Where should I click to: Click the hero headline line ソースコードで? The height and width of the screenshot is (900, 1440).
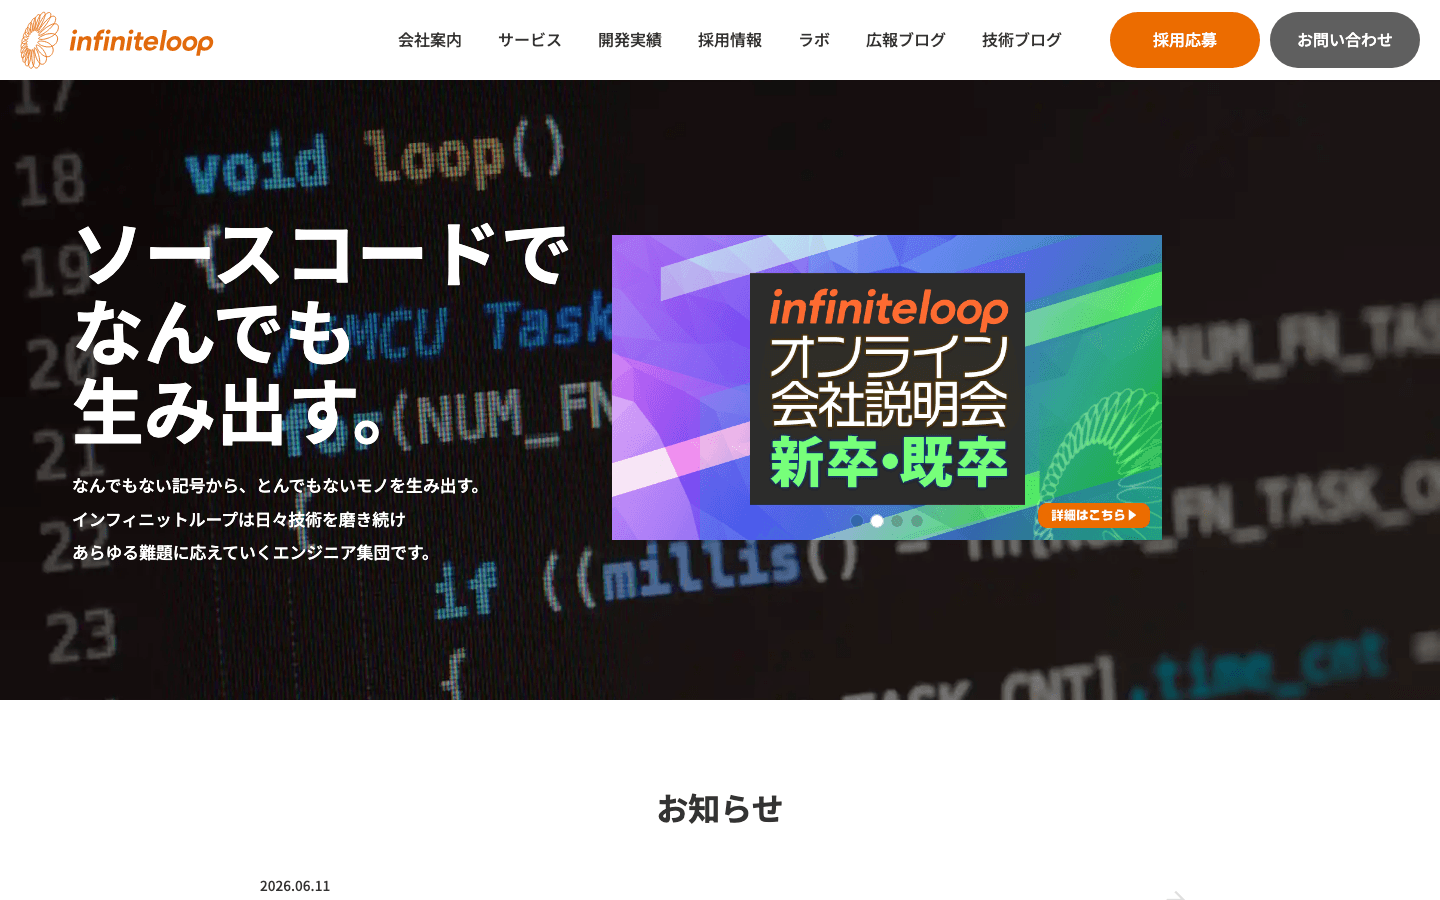tap(321, 254)
